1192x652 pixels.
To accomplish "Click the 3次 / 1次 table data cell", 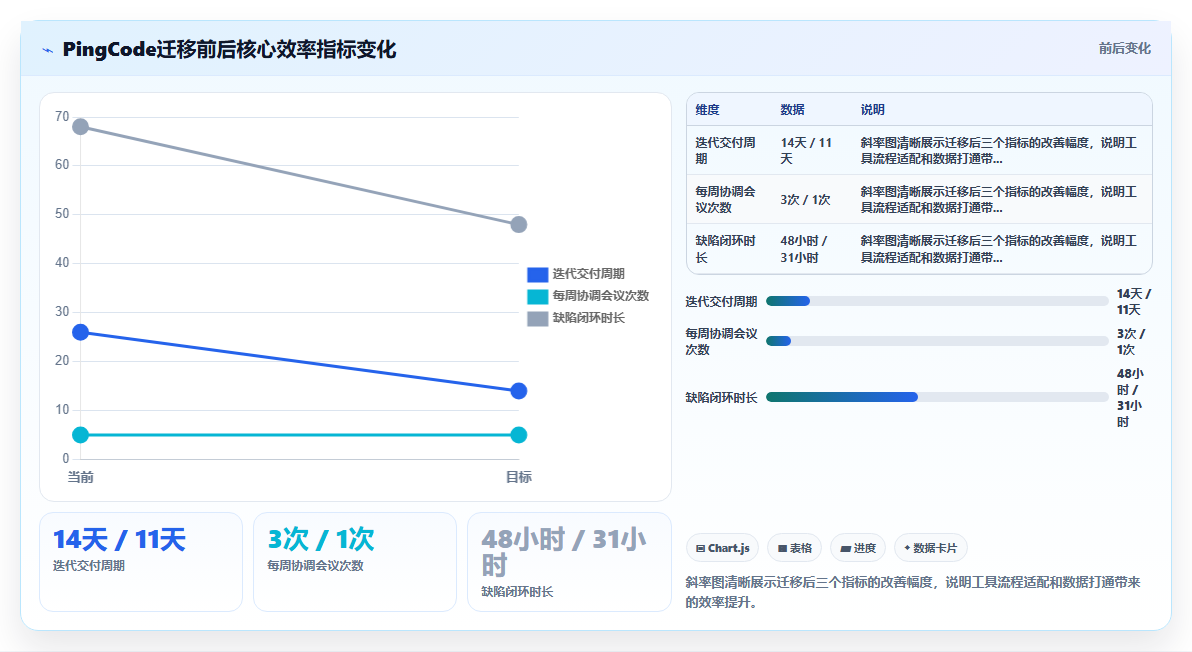I will click(811, 199).
